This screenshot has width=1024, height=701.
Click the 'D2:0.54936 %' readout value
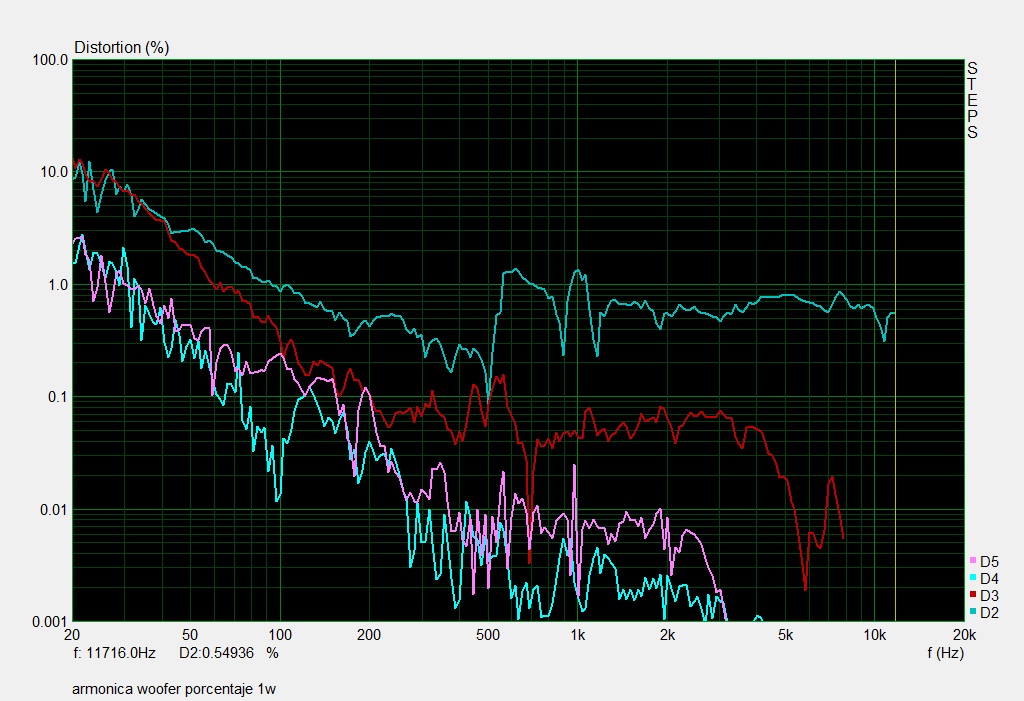point(229,653)
